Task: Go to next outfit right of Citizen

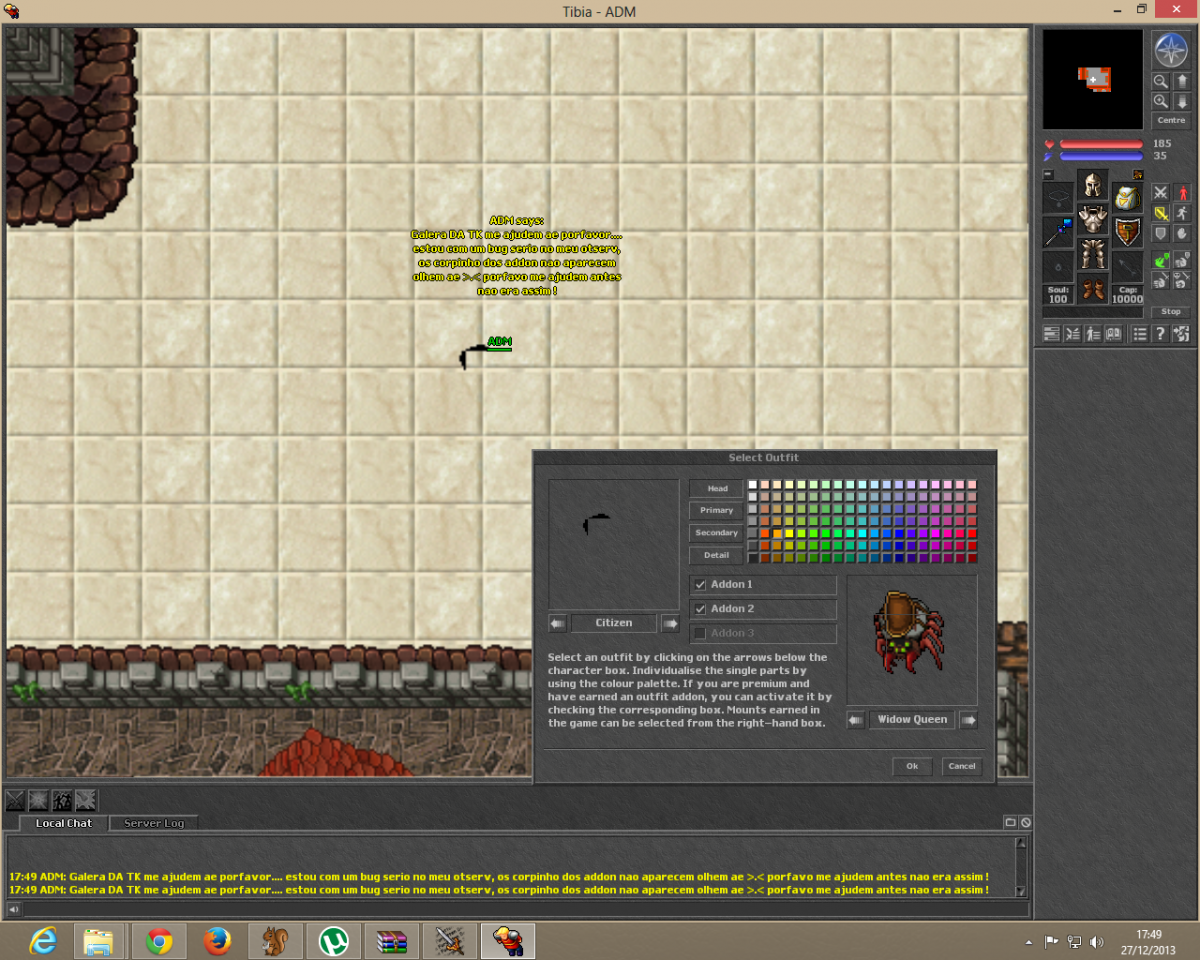Action: 670,623
